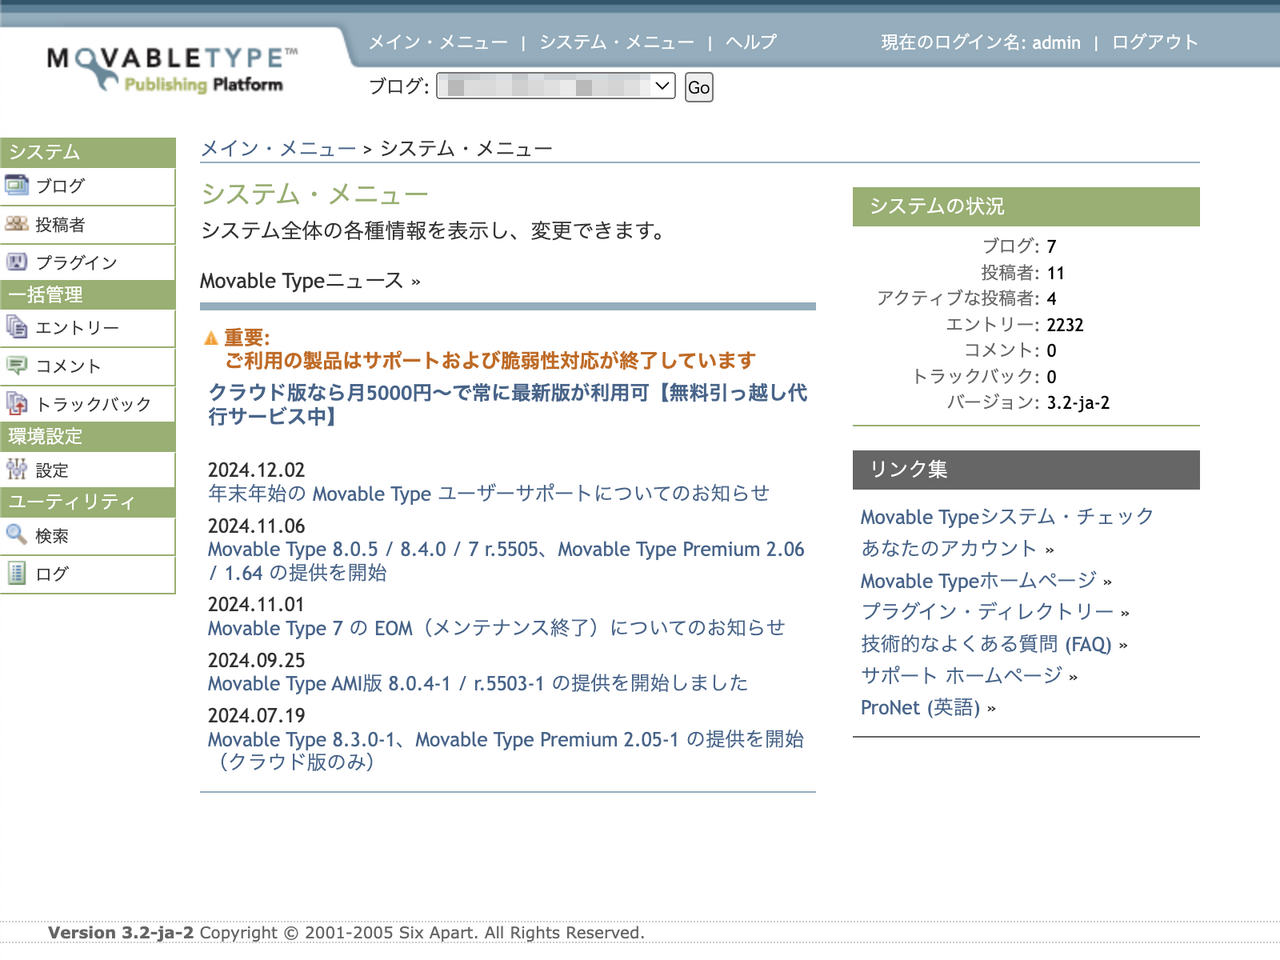Click the アクティブな投稿者 count 4

point(1052,299)
